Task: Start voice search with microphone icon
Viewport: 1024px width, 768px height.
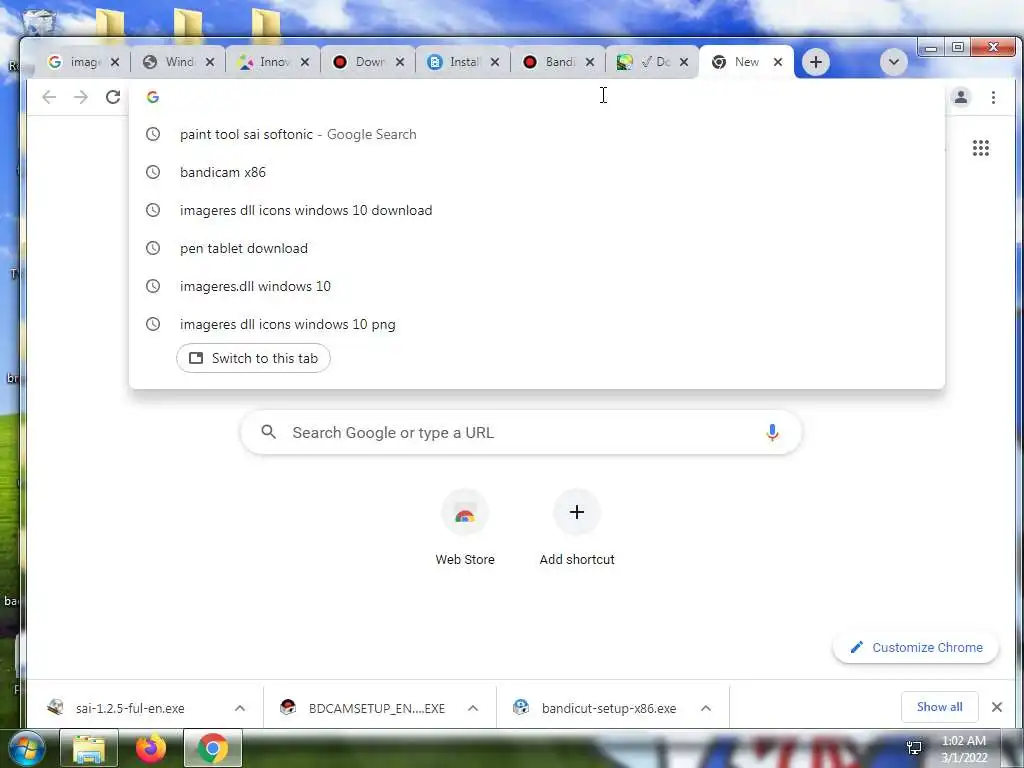Action: click(x=772, y=432)
